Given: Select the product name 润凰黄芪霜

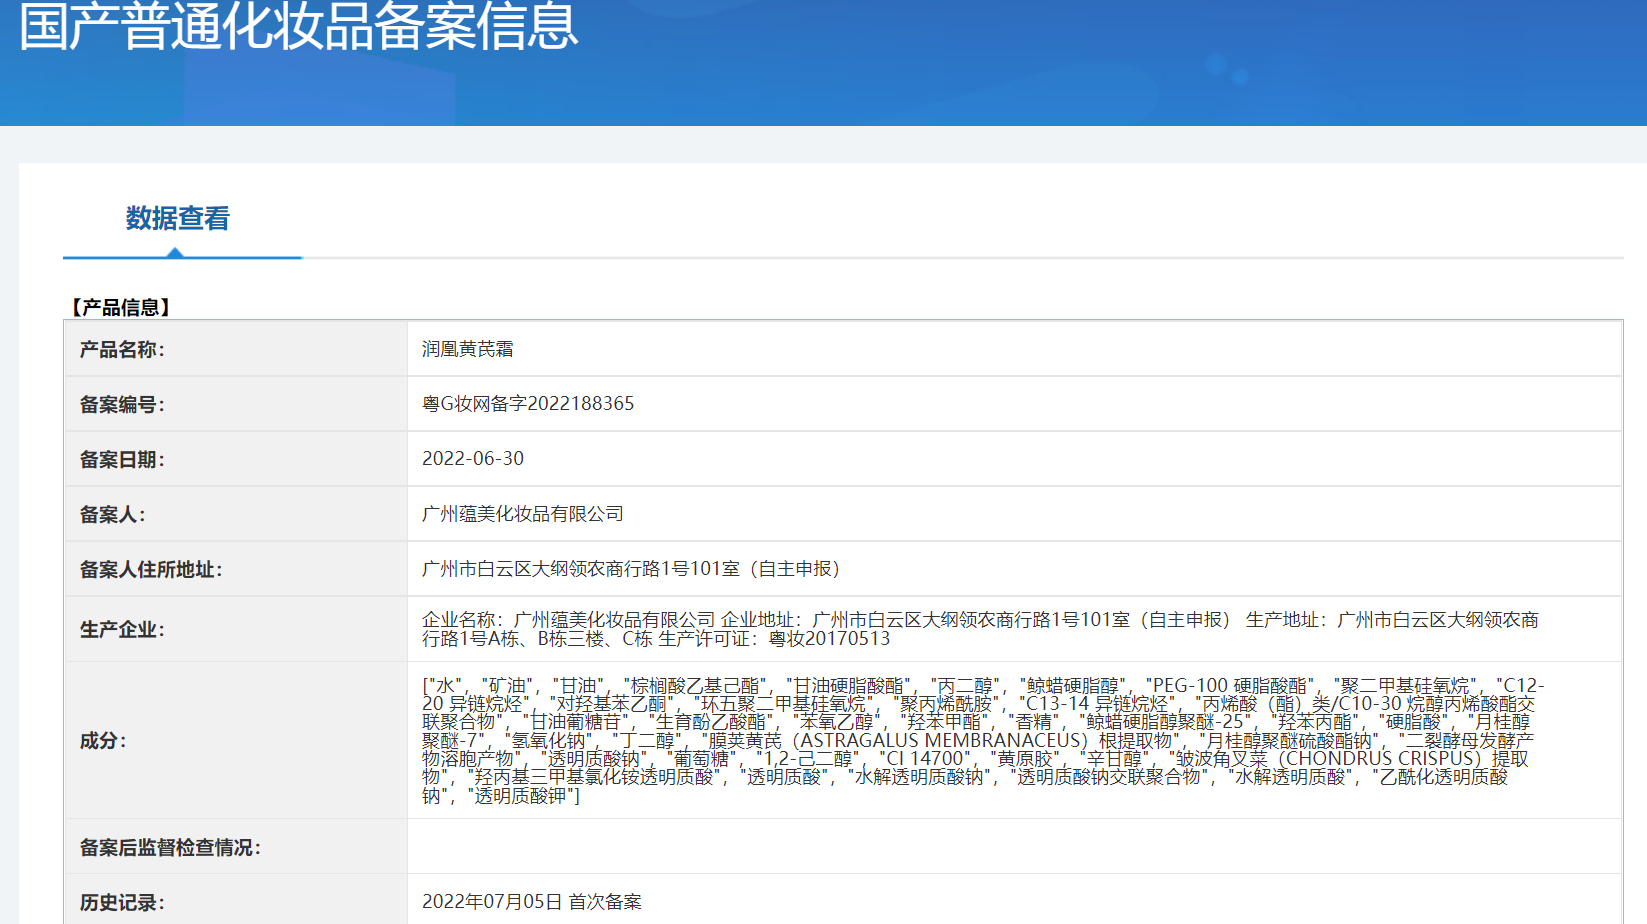Looking at the screenshot, I should (467, 349).
